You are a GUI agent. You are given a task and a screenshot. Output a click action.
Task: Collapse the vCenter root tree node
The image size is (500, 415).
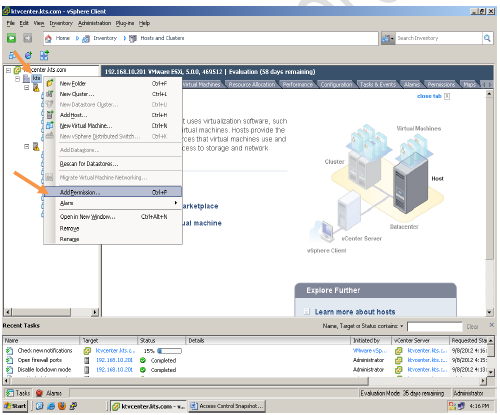8,70
